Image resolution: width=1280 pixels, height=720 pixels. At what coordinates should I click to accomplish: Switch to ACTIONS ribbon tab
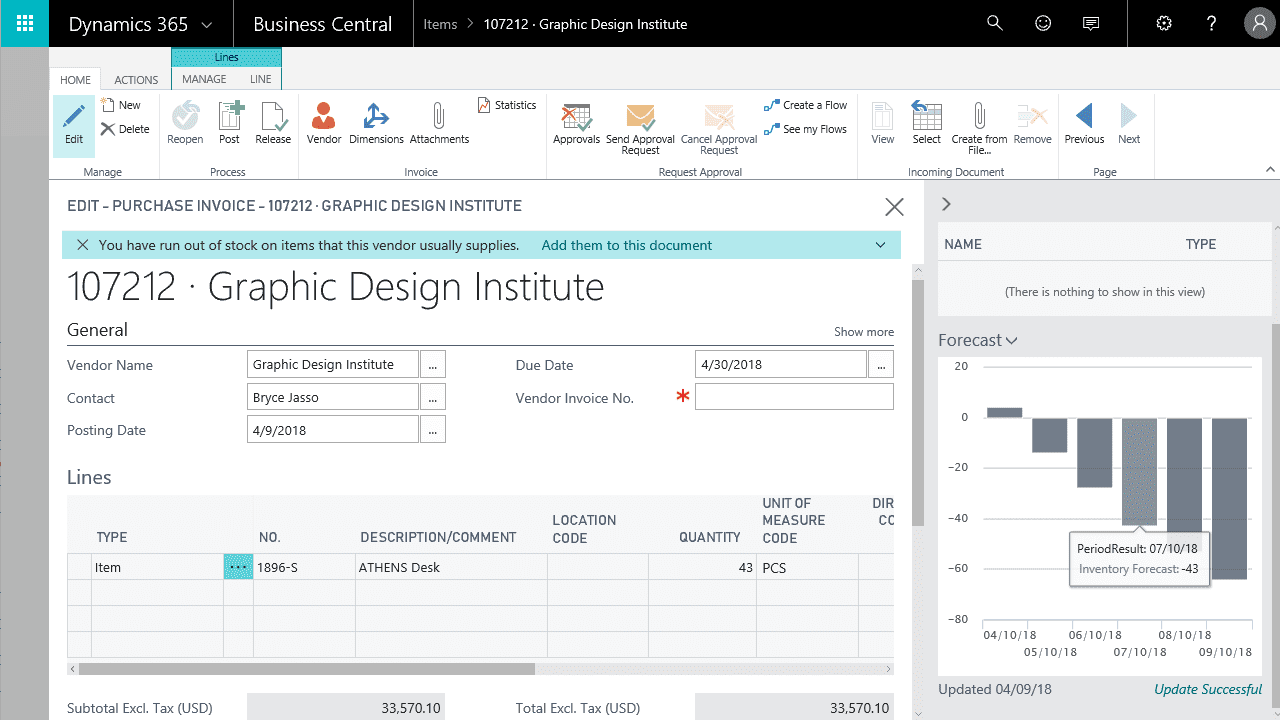click(x=136, y=80)
